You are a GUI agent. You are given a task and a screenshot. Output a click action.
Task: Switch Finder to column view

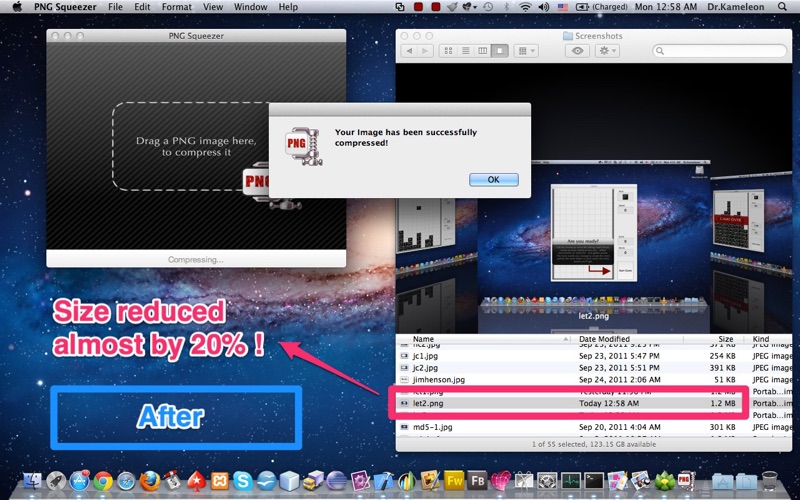[483, 51]
